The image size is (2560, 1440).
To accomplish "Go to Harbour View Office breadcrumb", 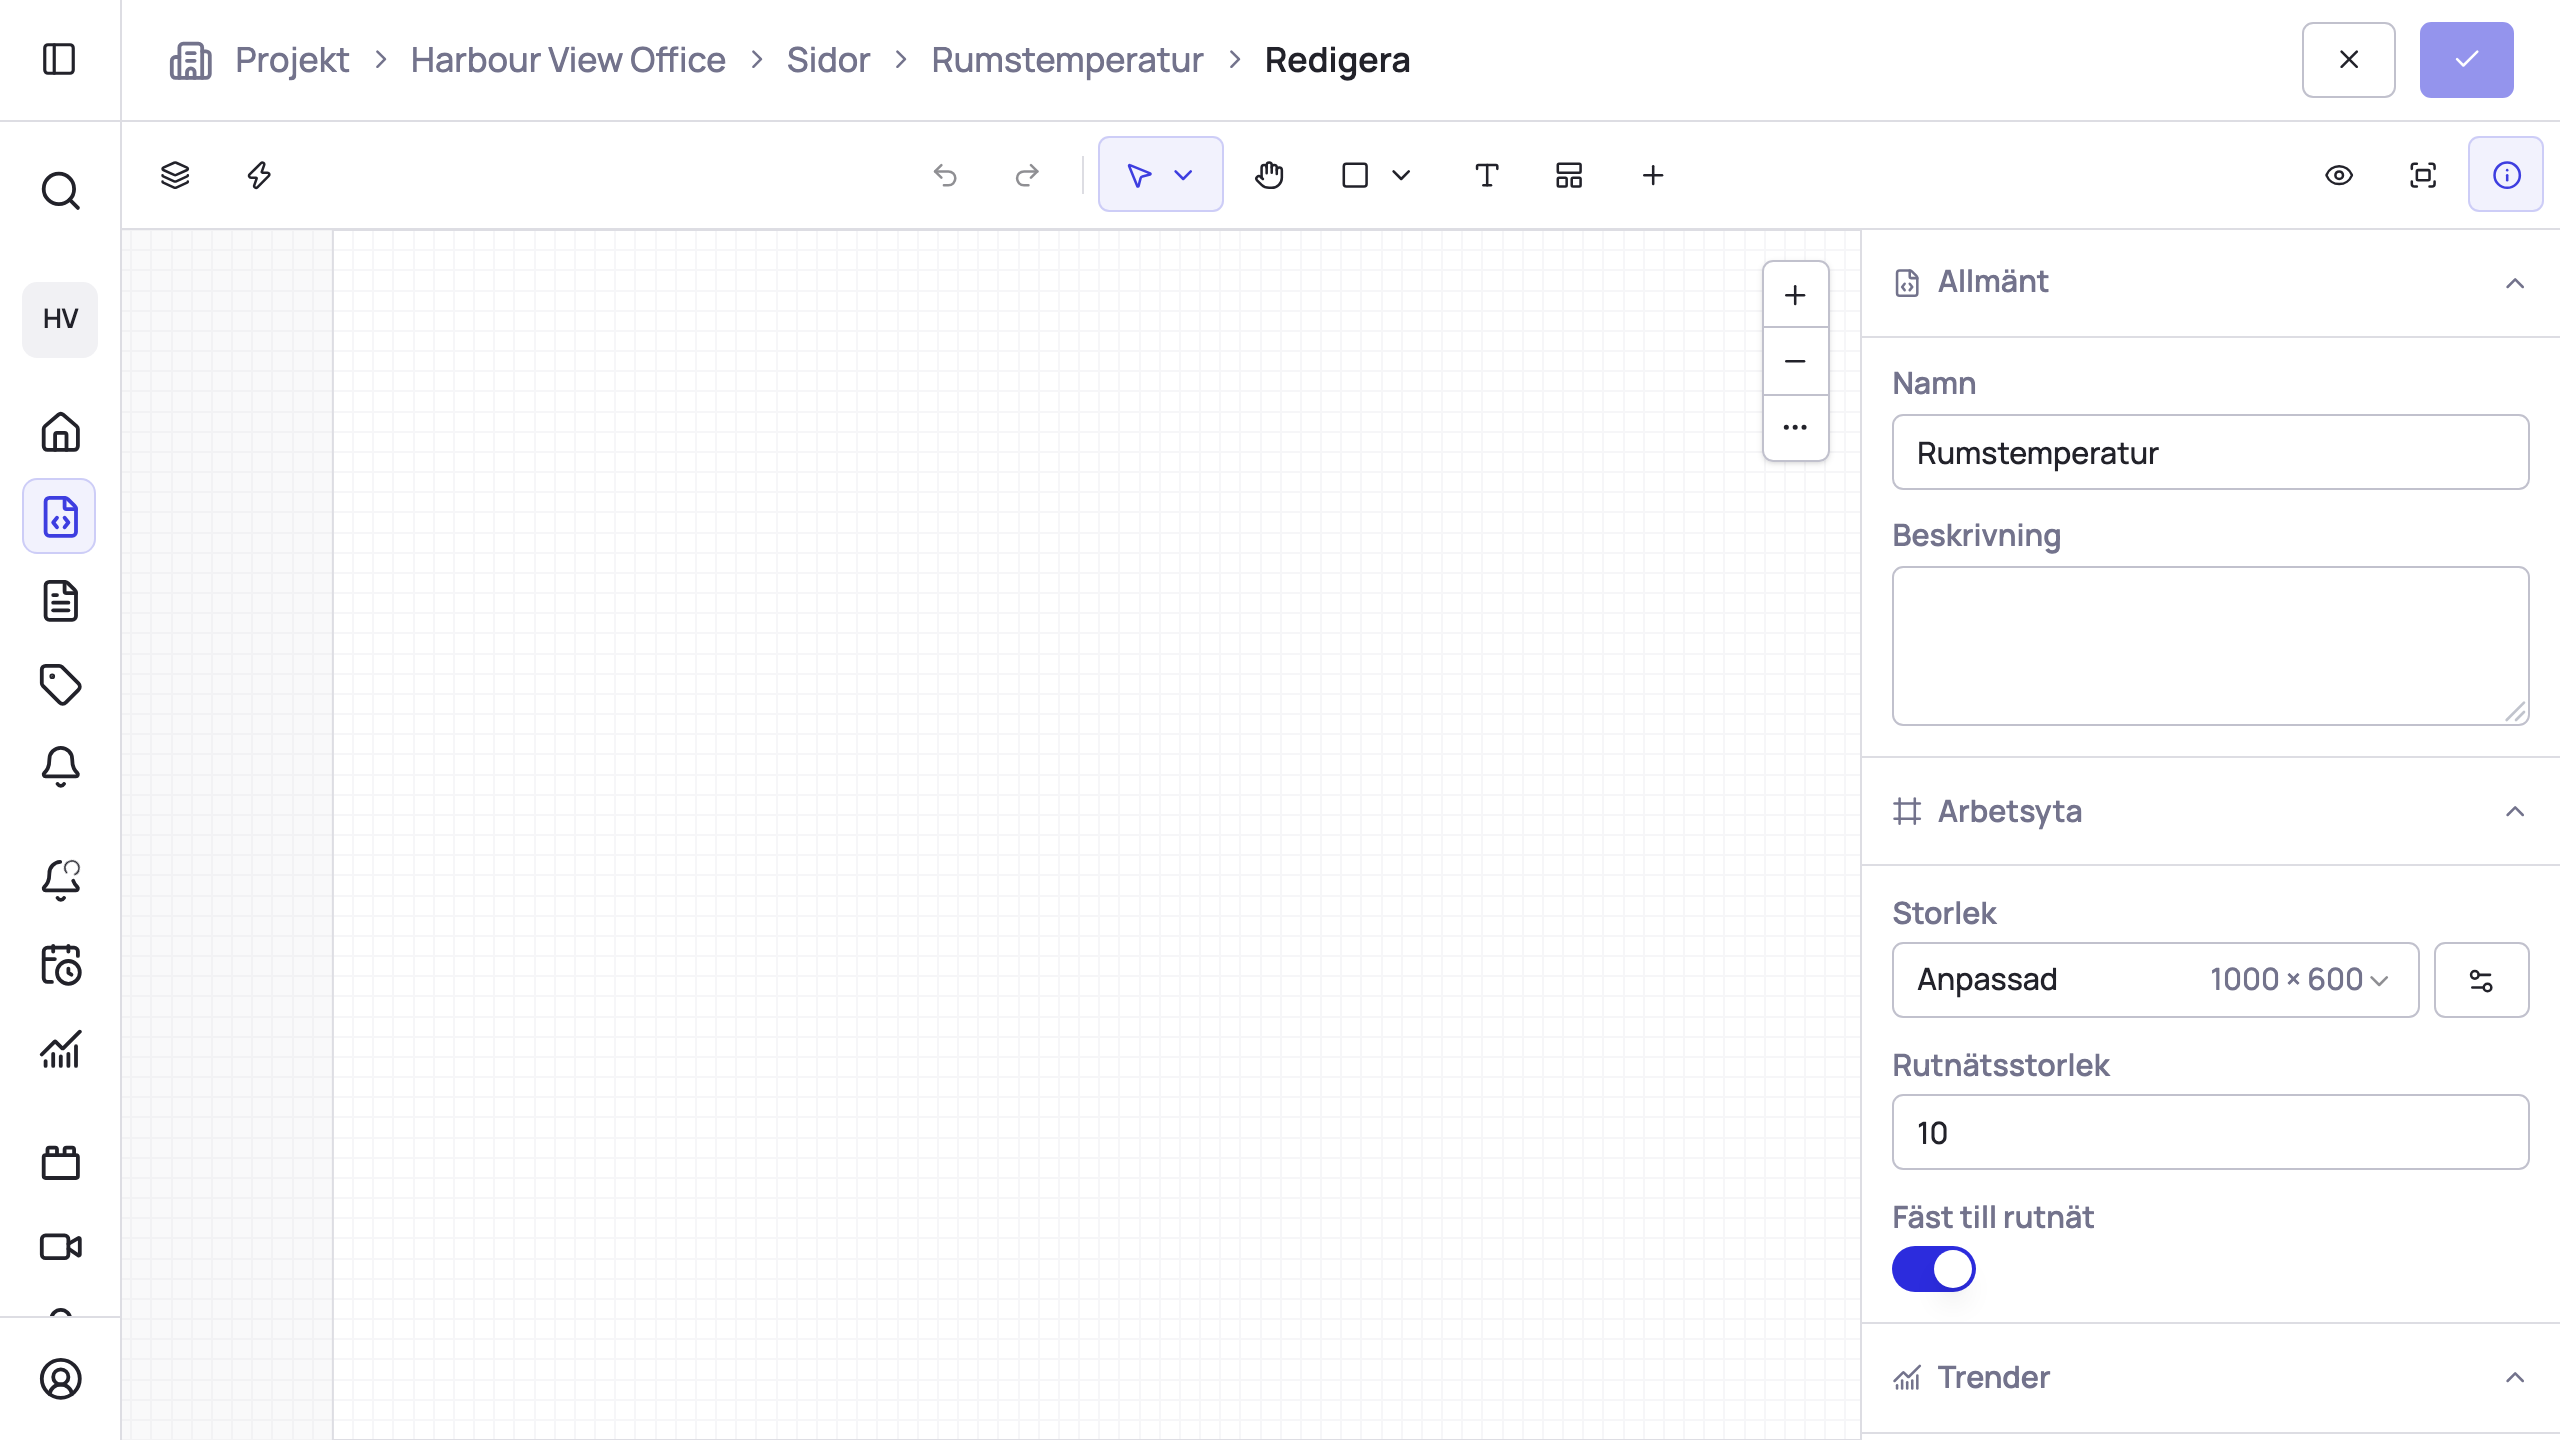I will coord(568,60).
